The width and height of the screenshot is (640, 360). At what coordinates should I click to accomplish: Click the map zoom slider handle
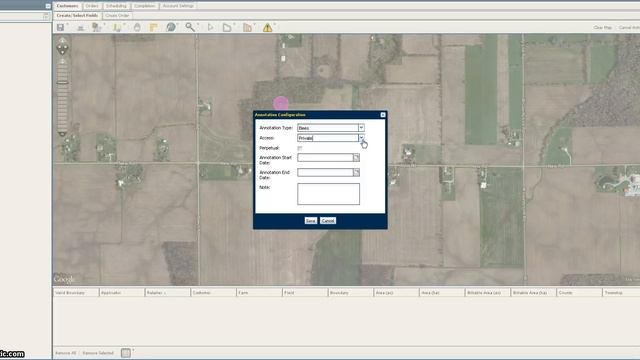tap(62, 82)
